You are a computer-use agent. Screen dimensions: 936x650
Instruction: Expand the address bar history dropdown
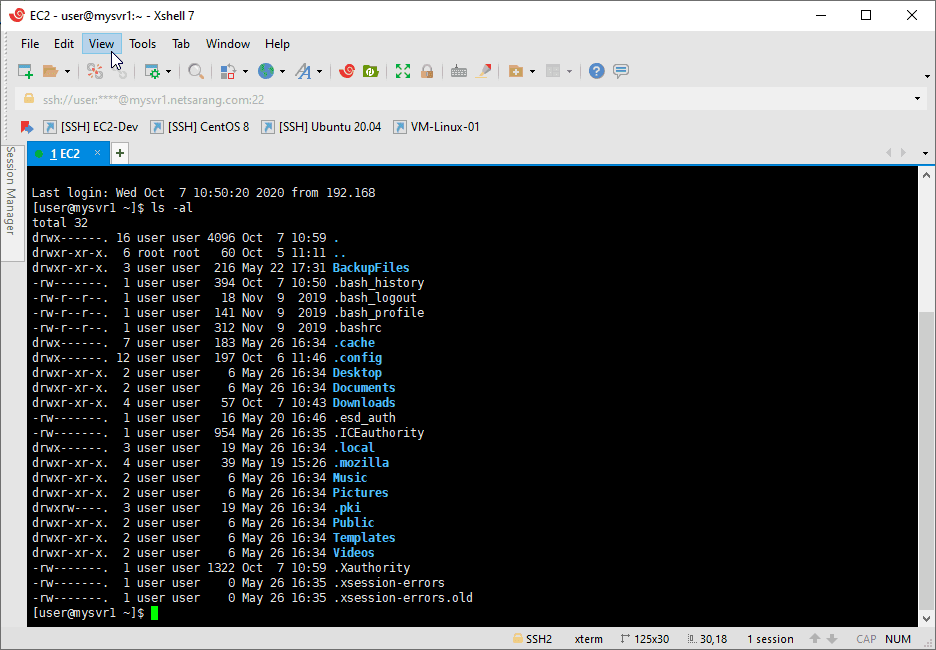(x=918, y=99)
